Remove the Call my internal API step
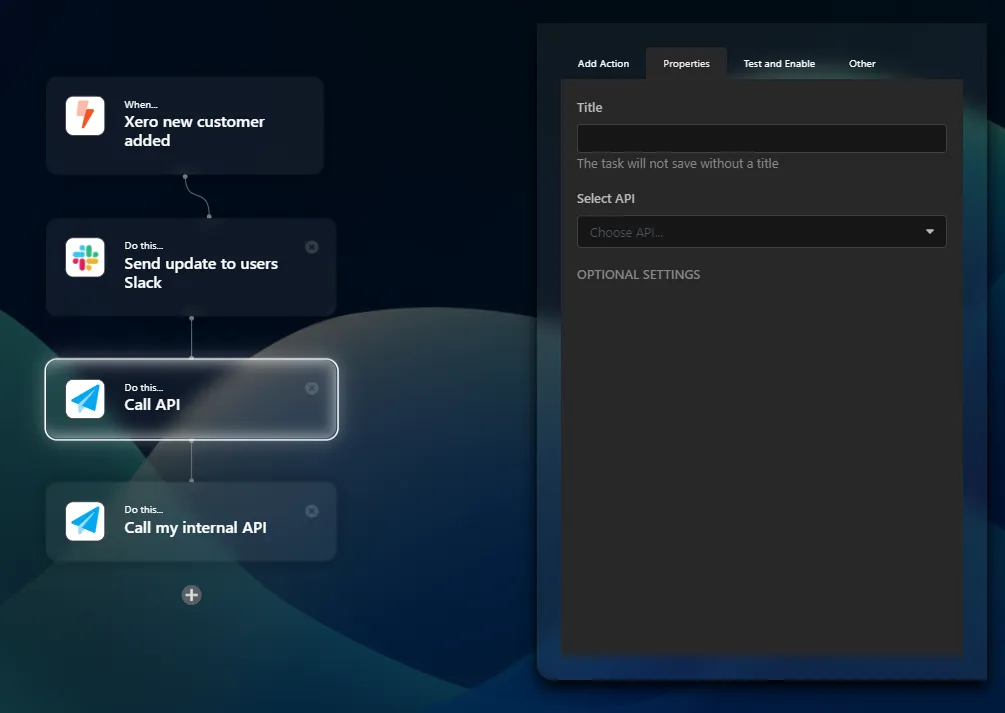 [311, 511]
